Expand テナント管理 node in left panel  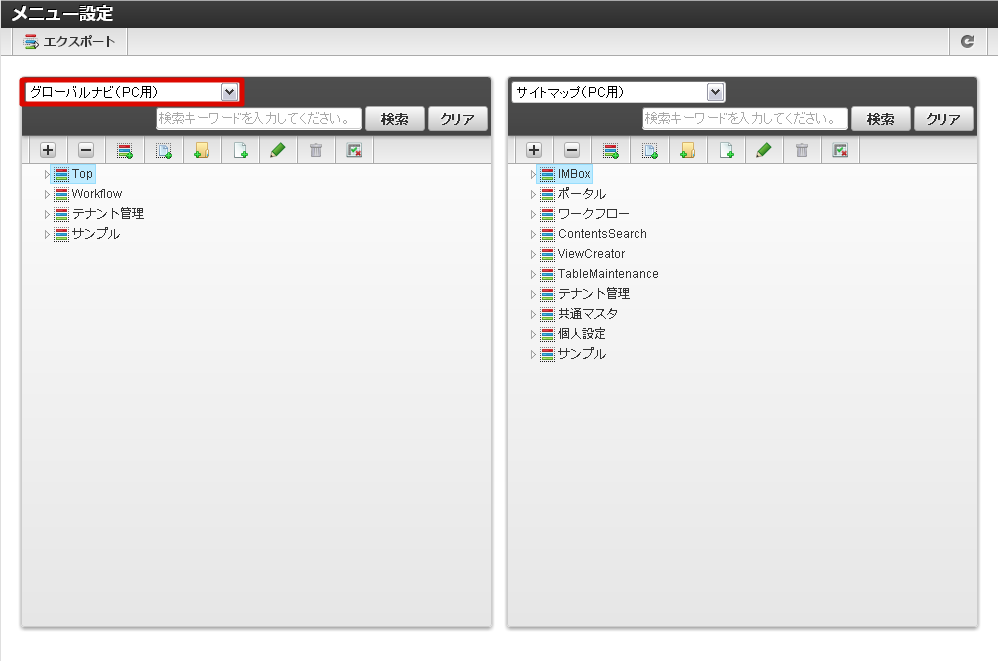47,214
